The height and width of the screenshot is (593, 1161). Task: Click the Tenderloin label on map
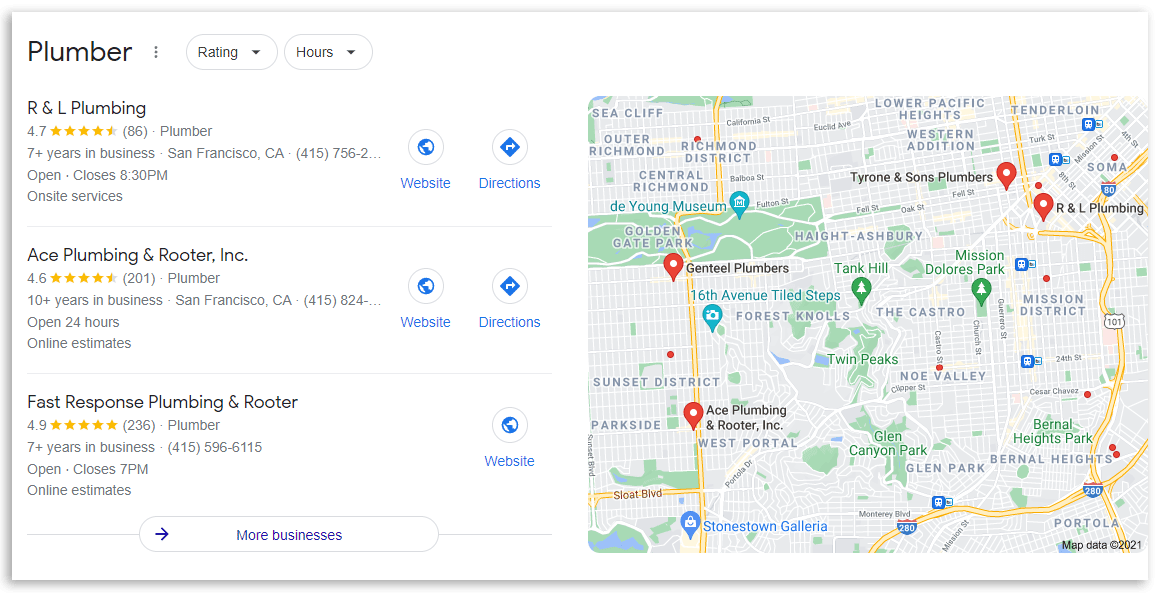click(1055, 110)
